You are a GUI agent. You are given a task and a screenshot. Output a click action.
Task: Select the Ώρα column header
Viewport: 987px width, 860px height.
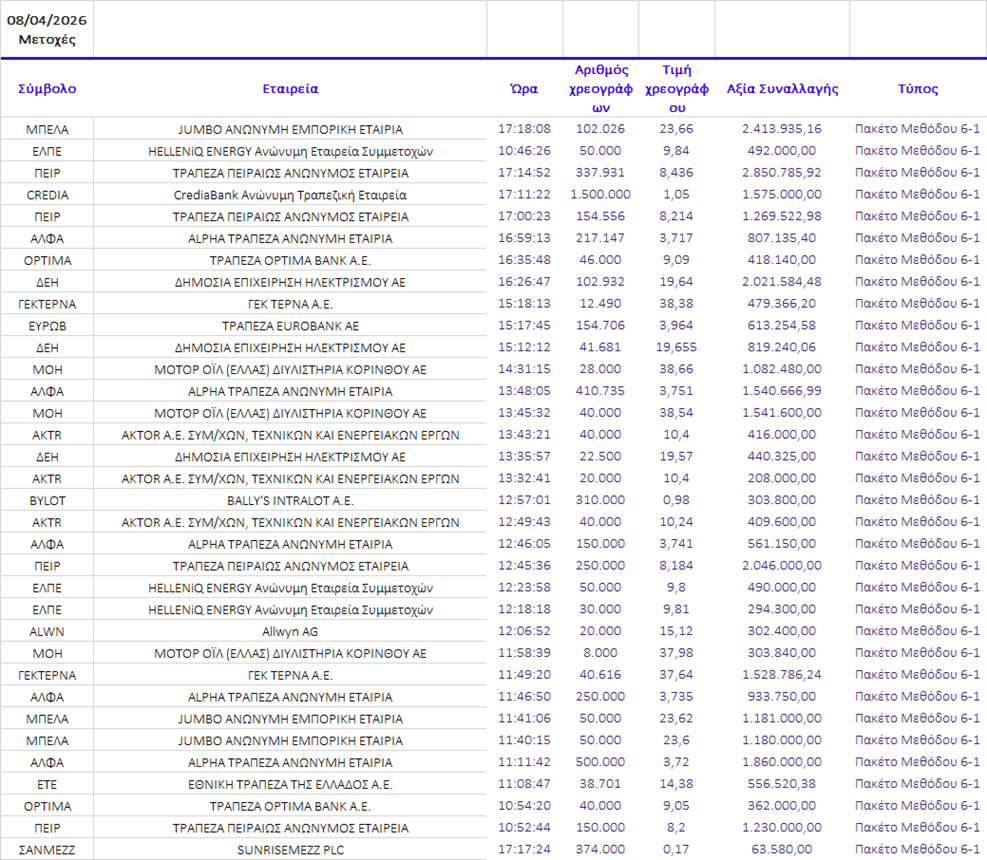coord(524,88)
